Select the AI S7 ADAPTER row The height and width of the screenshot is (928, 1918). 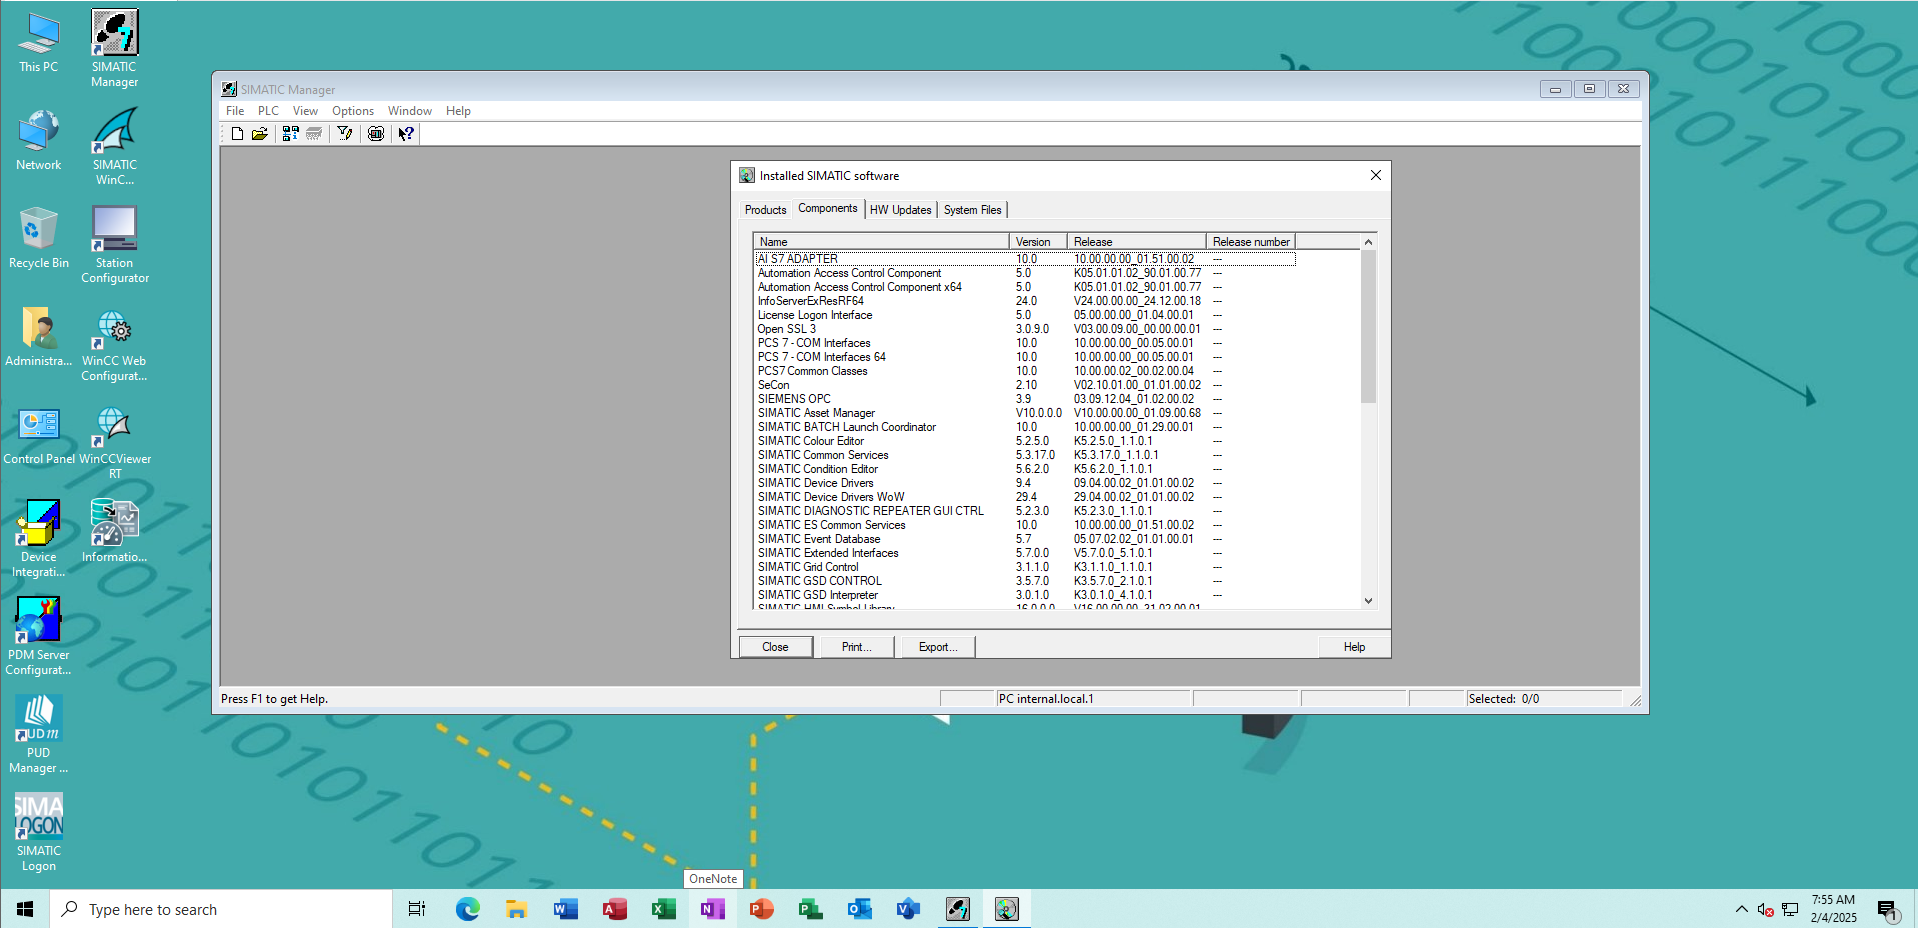(x=1025, y=259)
